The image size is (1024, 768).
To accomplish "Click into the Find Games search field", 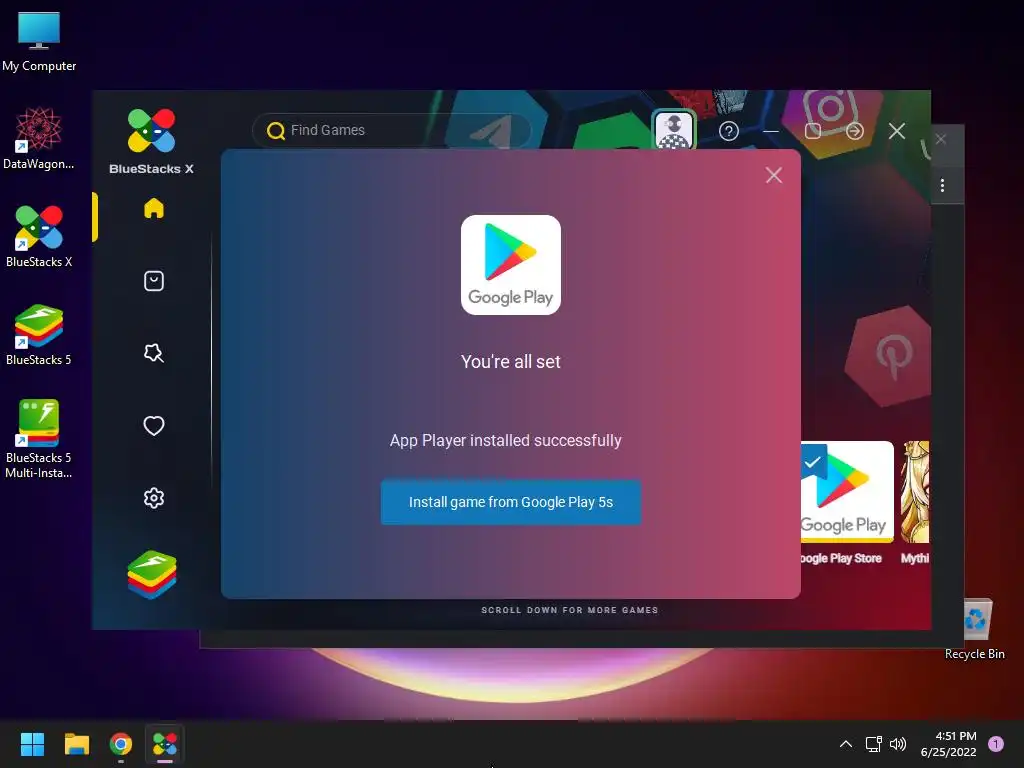I will click(392, 130).
